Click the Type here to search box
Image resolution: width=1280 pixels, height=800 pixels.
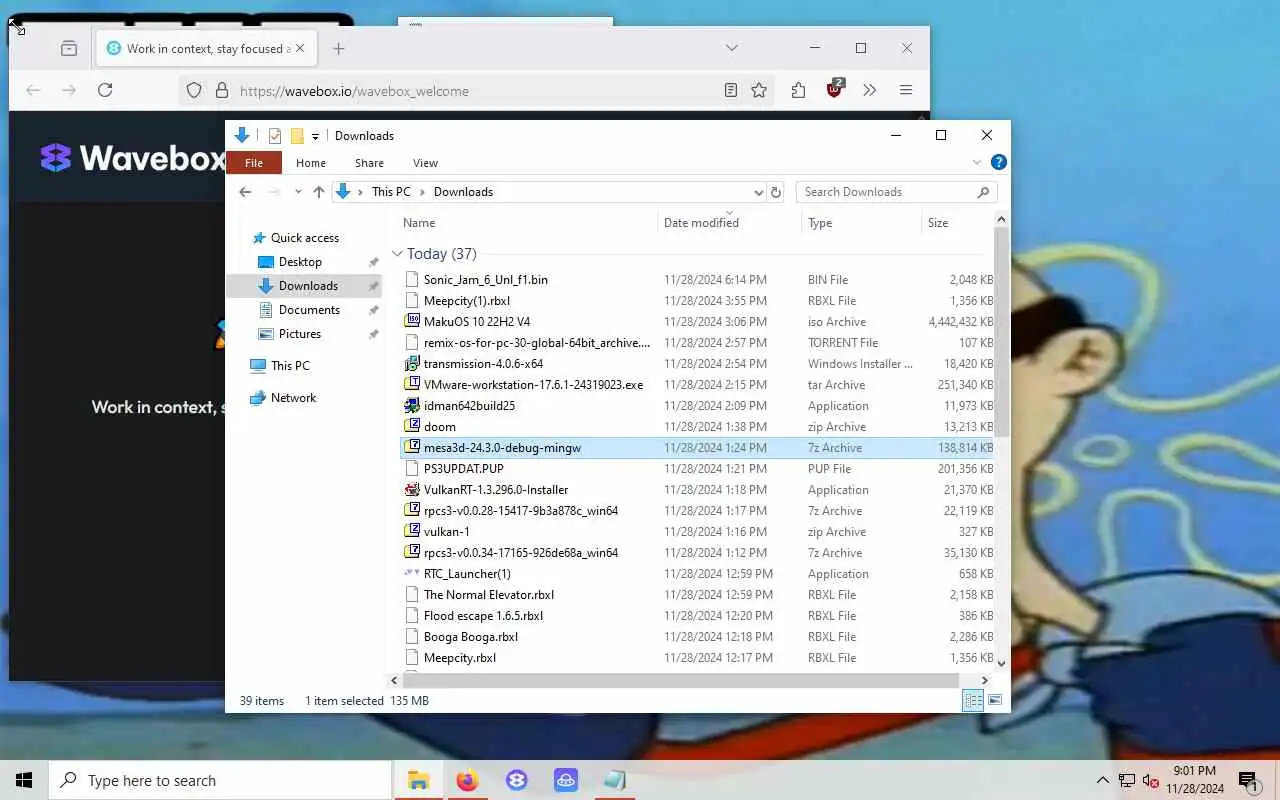[220, 780]
